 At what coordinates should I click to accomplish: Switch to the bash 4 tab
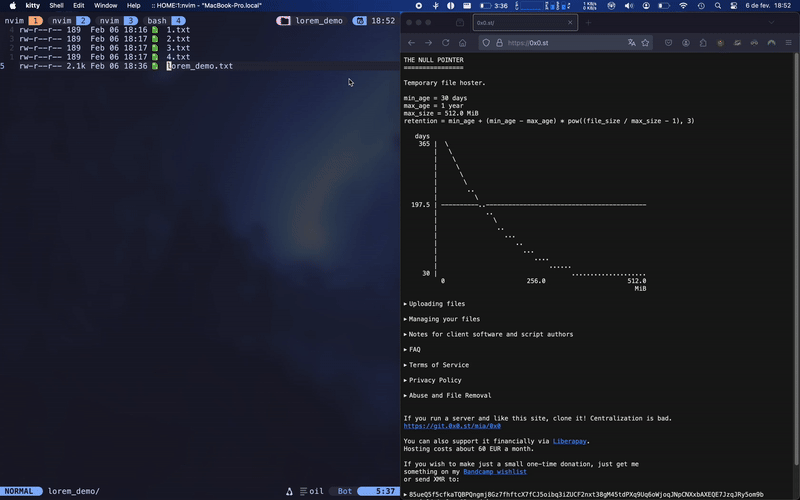click(165, 20)
